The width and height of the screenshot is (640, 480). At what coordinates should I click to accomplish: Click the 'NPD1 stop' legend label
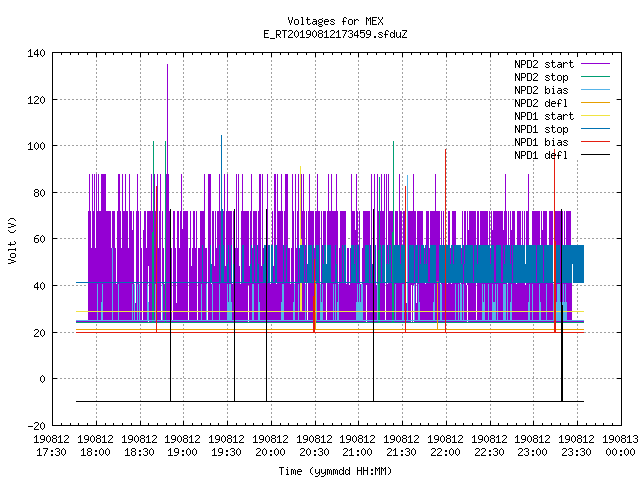coord(541,129)
